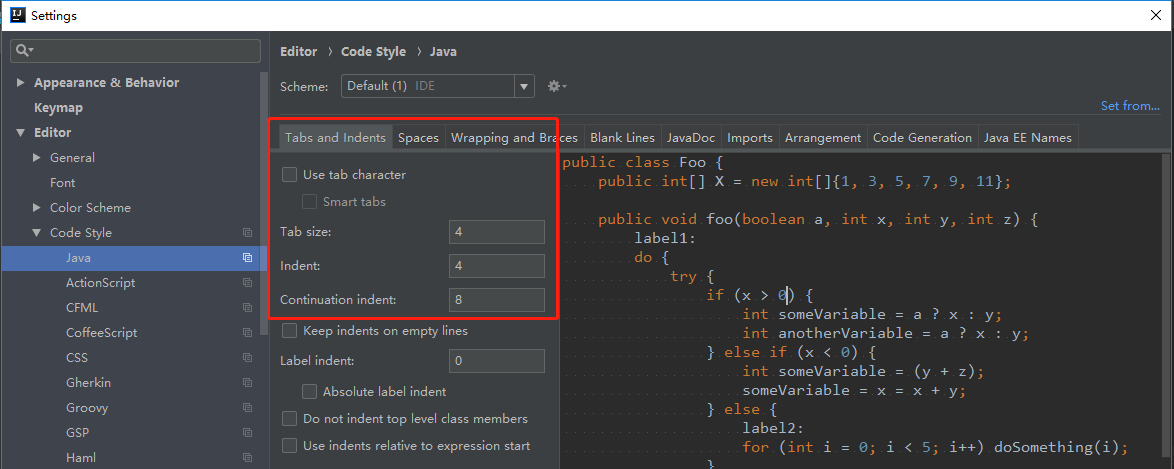The image size is (1174, 469).
Task: Select Gherkin code style item
Action: tap(88, 383)
